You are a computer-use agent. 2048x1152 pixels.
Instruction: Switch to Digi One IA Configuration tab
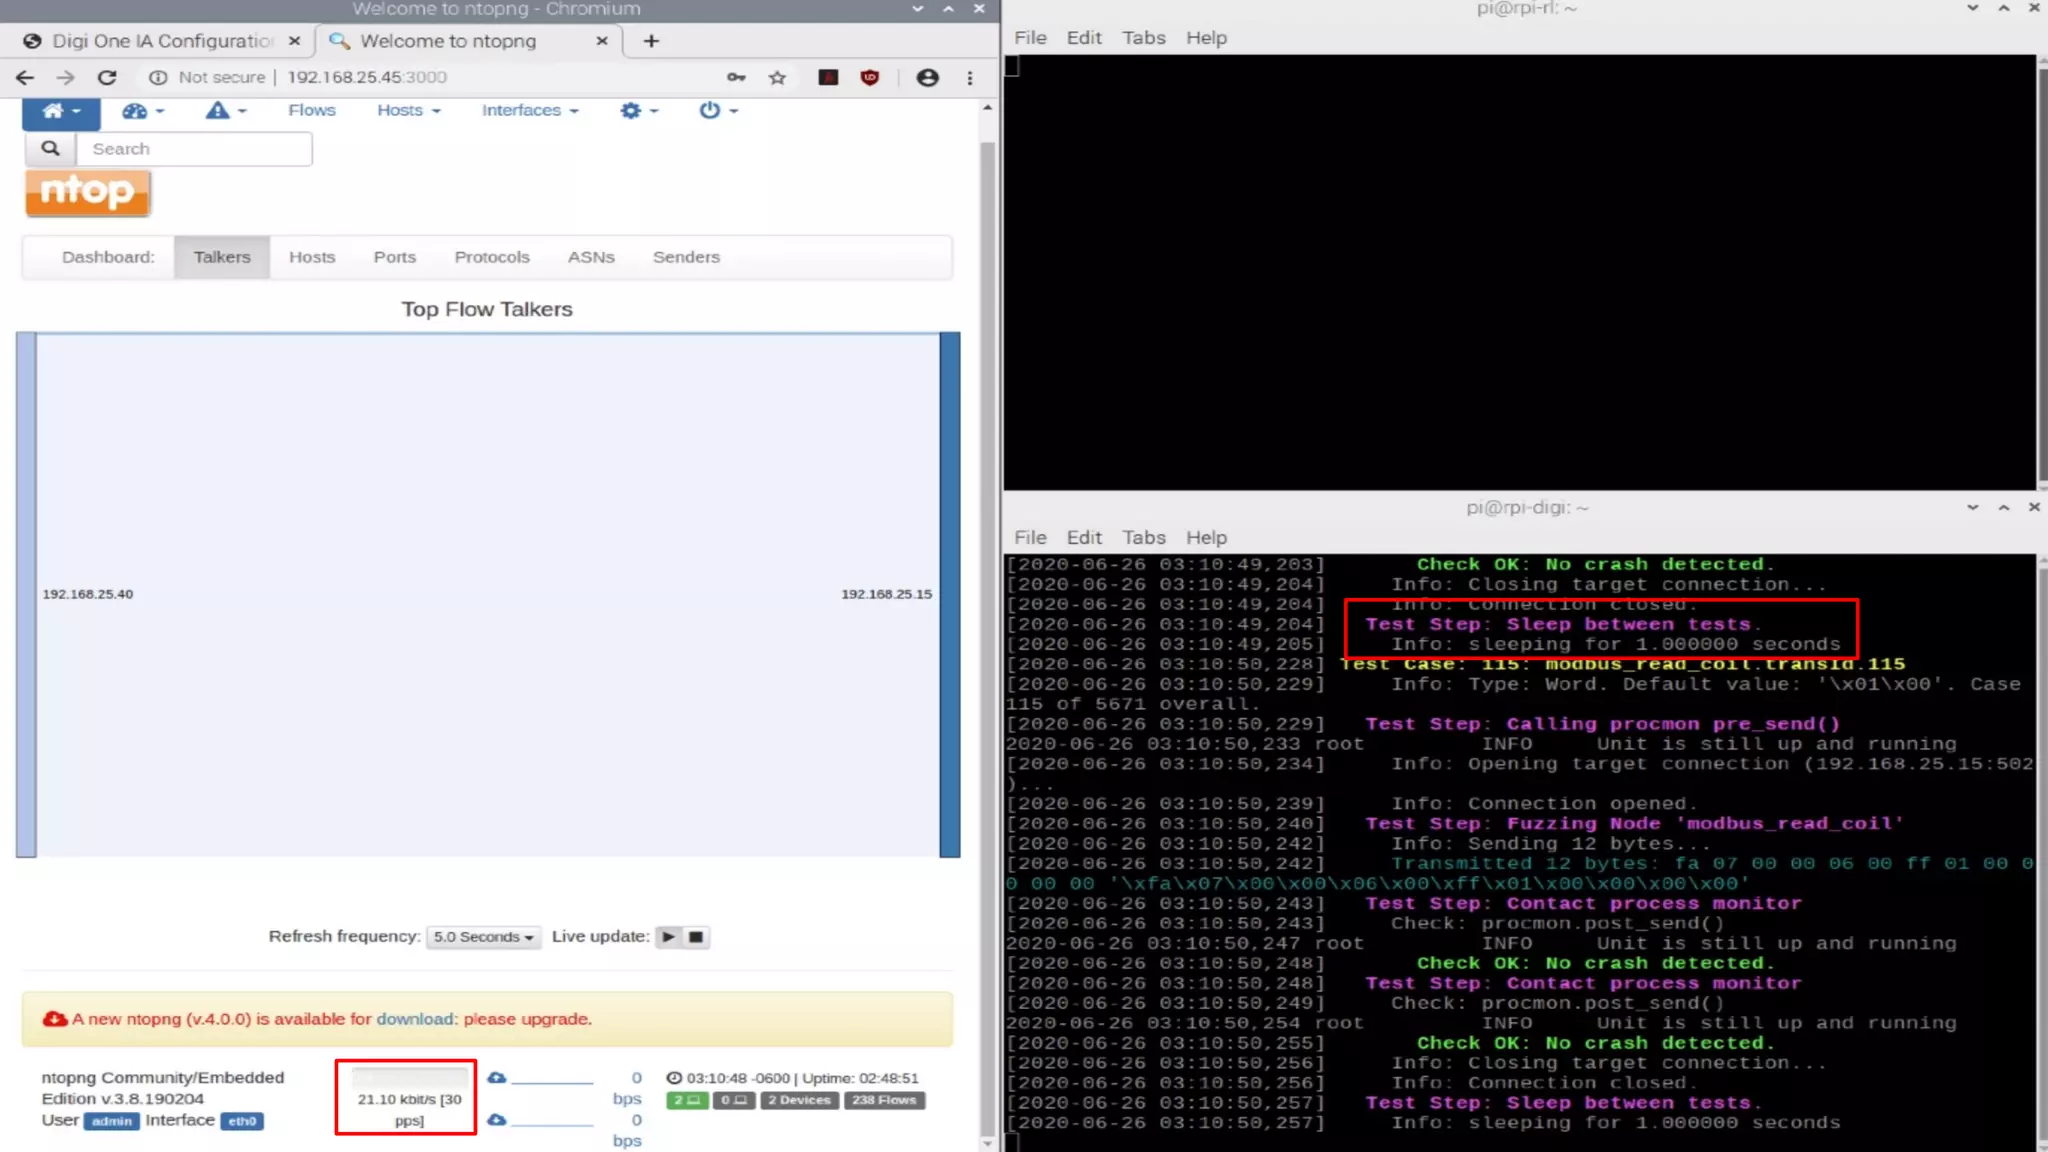160,41
